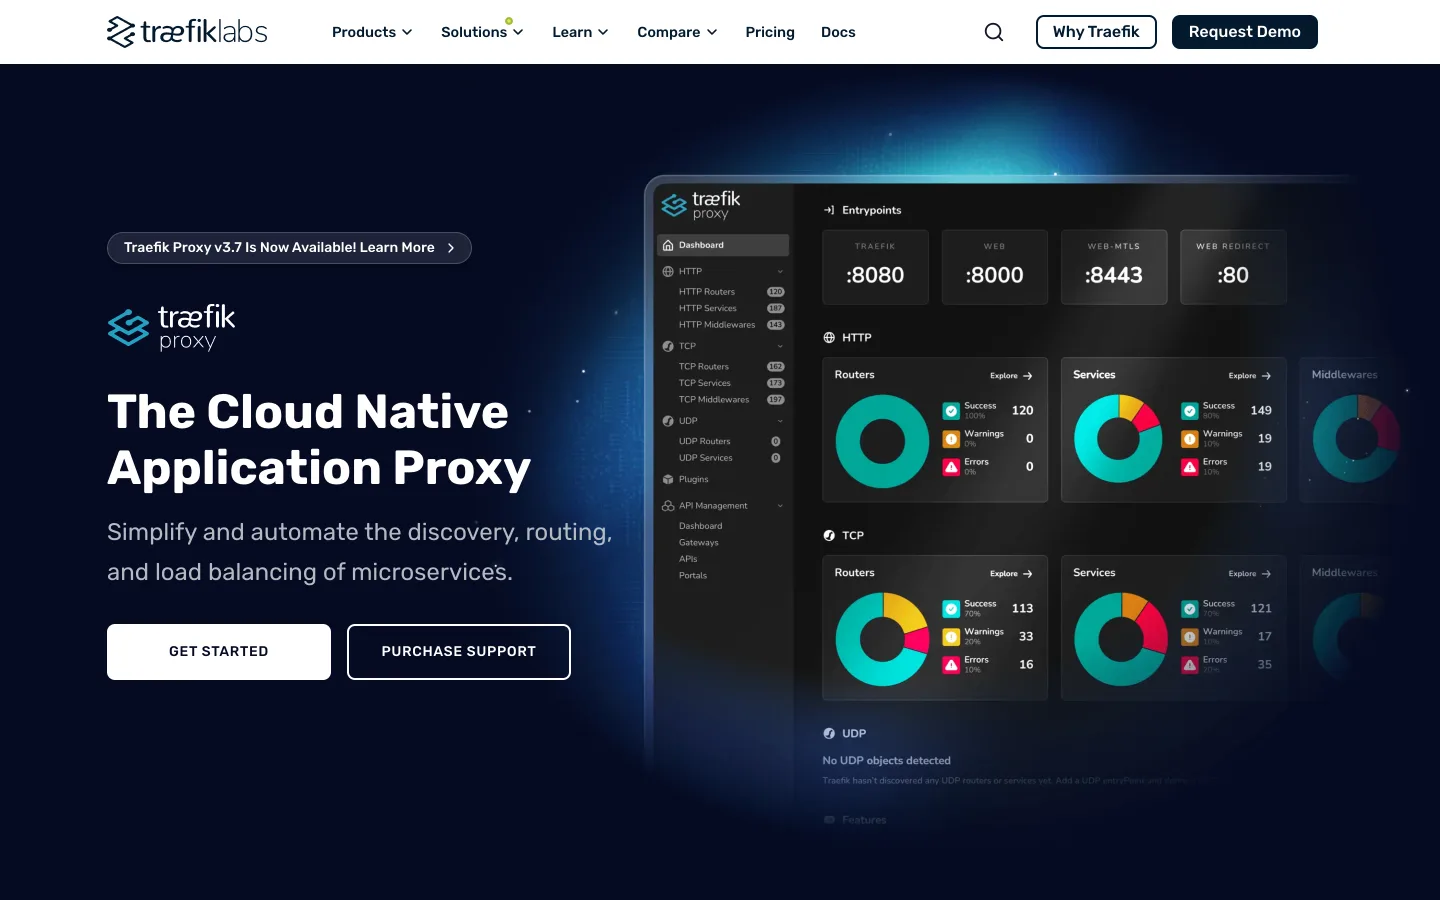
Task: Click the Traefik proxy logo in dashboard sidebar
Action: pos(701,205)
